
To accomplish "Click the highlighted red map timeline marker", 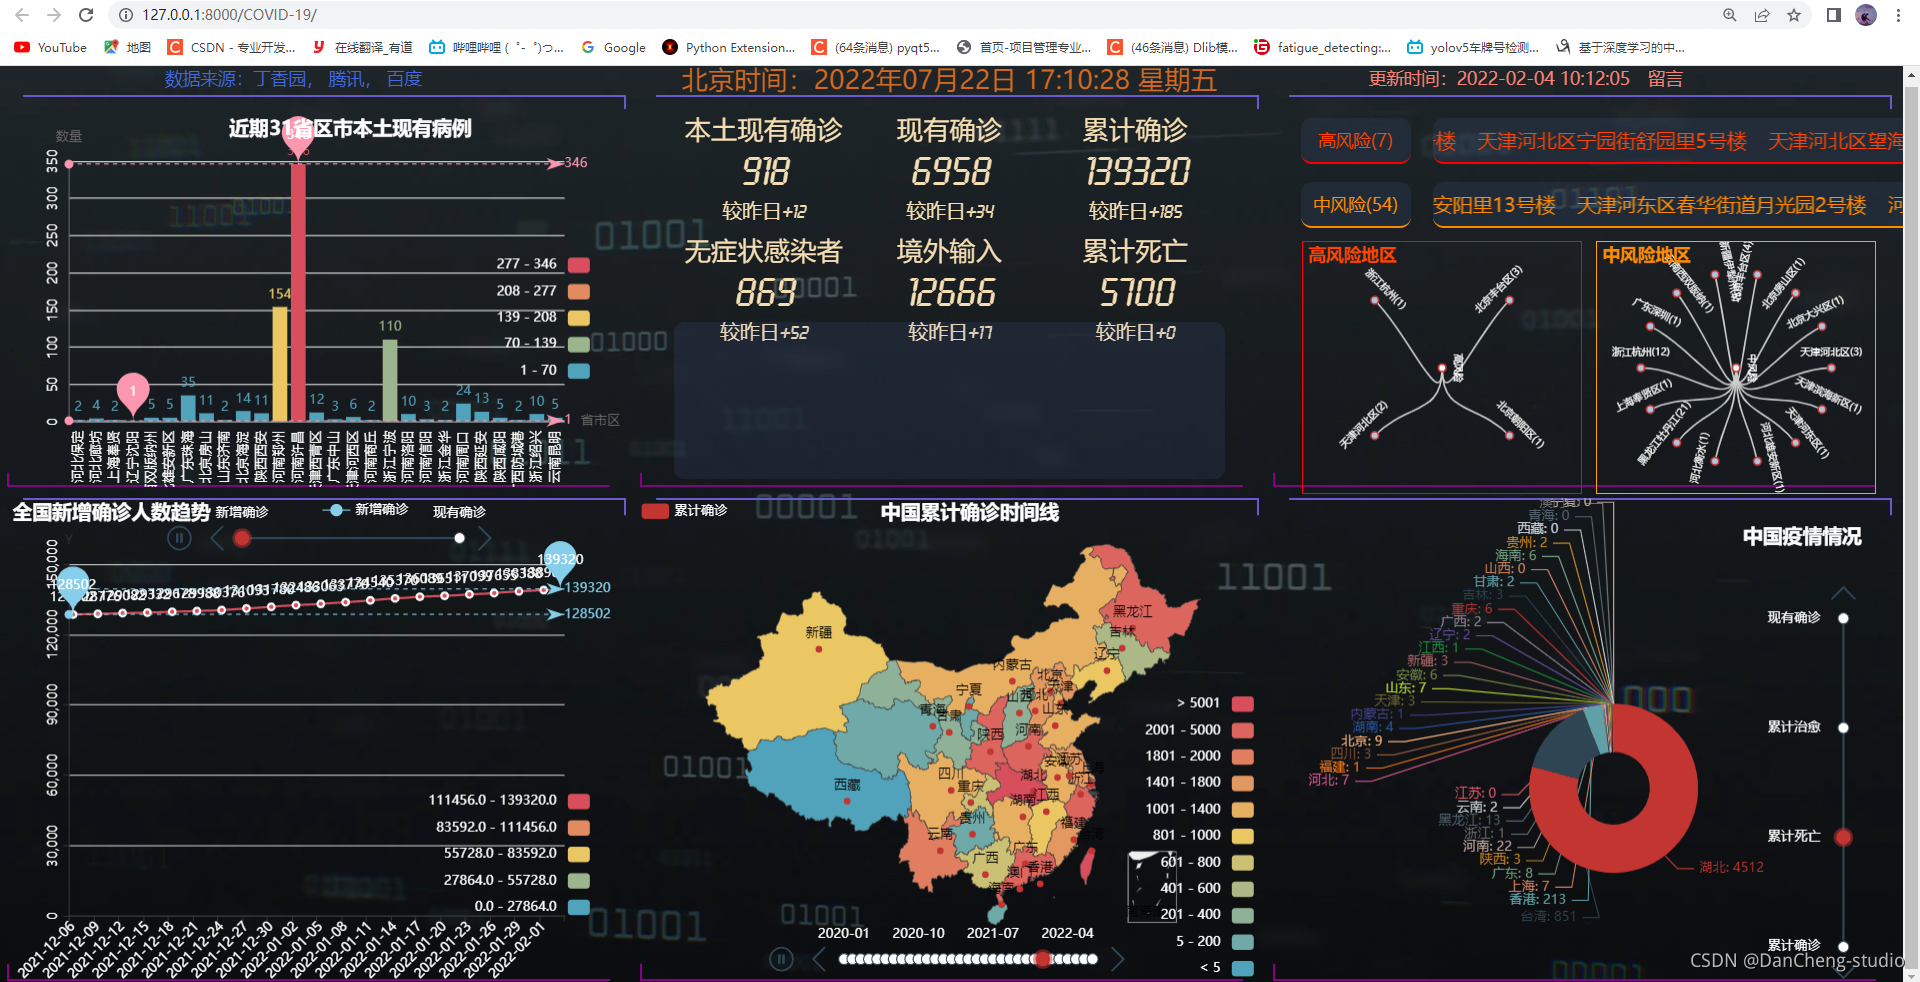I will tap(1043, 959).
